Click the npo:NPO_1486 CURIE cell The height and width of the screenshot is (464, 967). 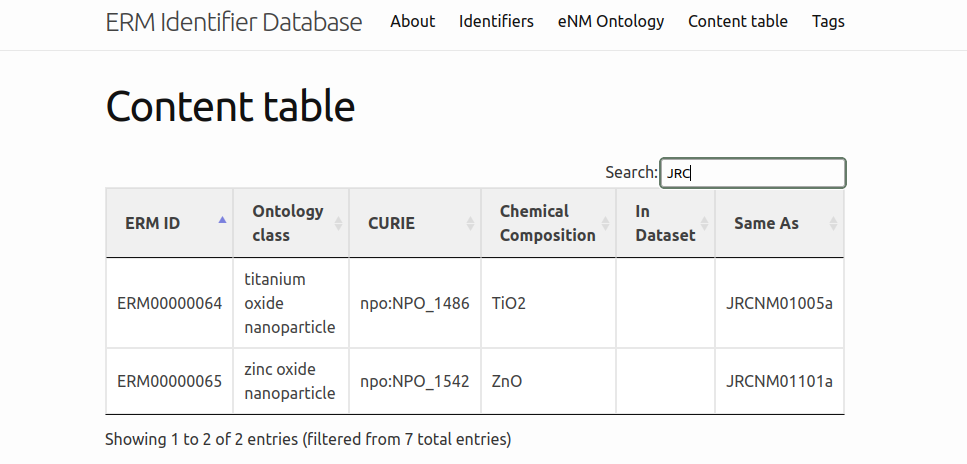click(414, 303)
